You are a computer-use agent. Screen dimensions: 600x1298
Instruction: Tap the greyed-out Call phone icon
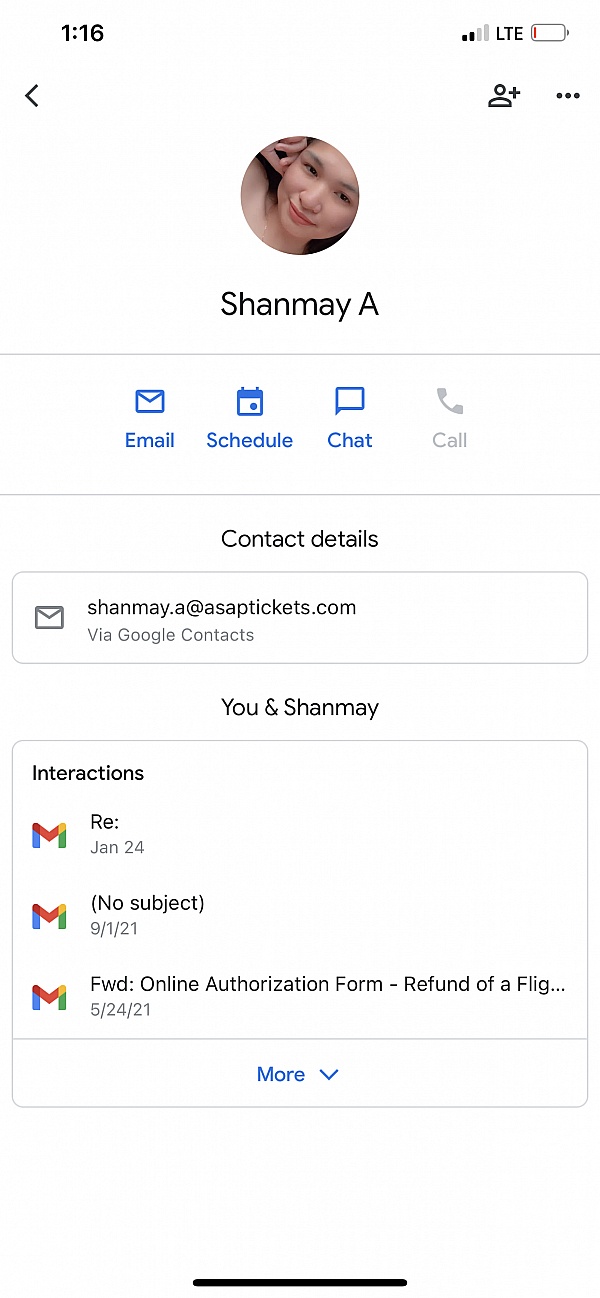[x=450, y=402]
